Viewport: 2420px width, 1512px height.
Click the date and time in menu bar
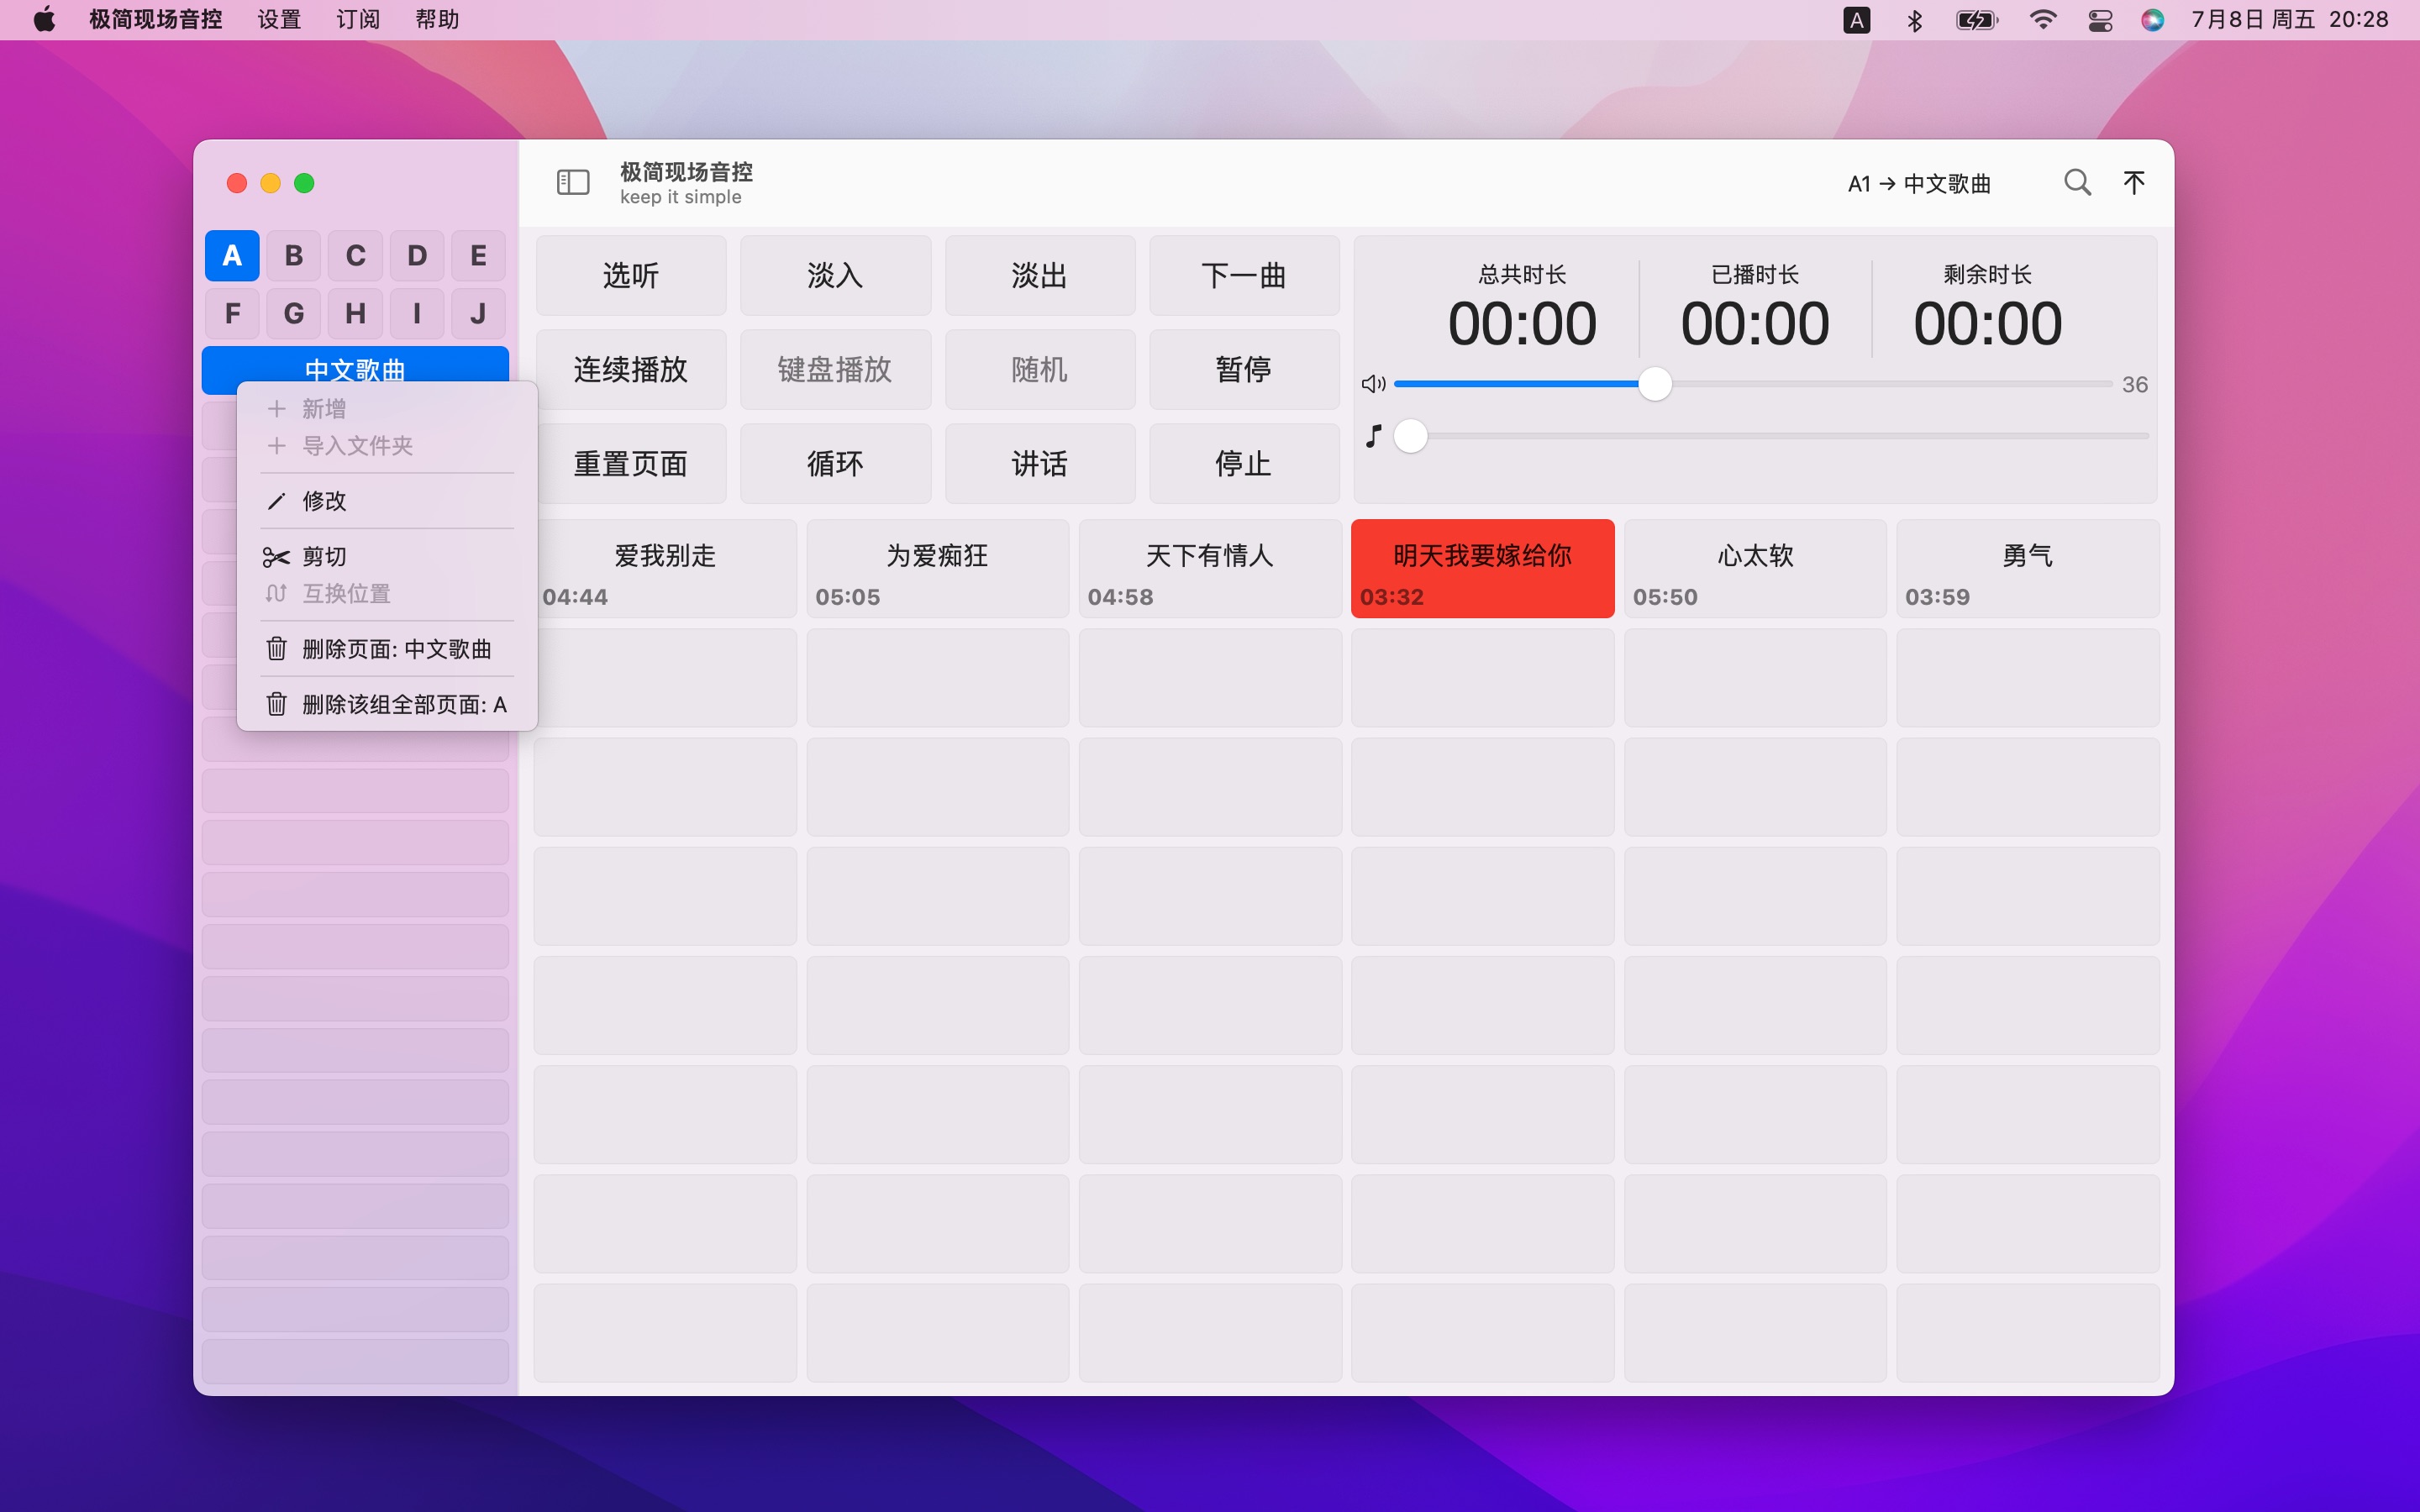point(2289,20)
